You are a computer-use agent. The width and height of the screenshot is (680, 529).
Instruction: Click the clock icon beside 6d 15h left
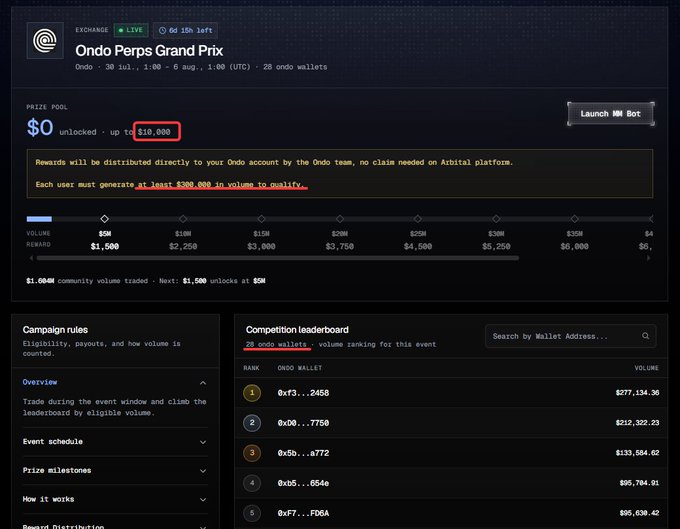[162, 30]
